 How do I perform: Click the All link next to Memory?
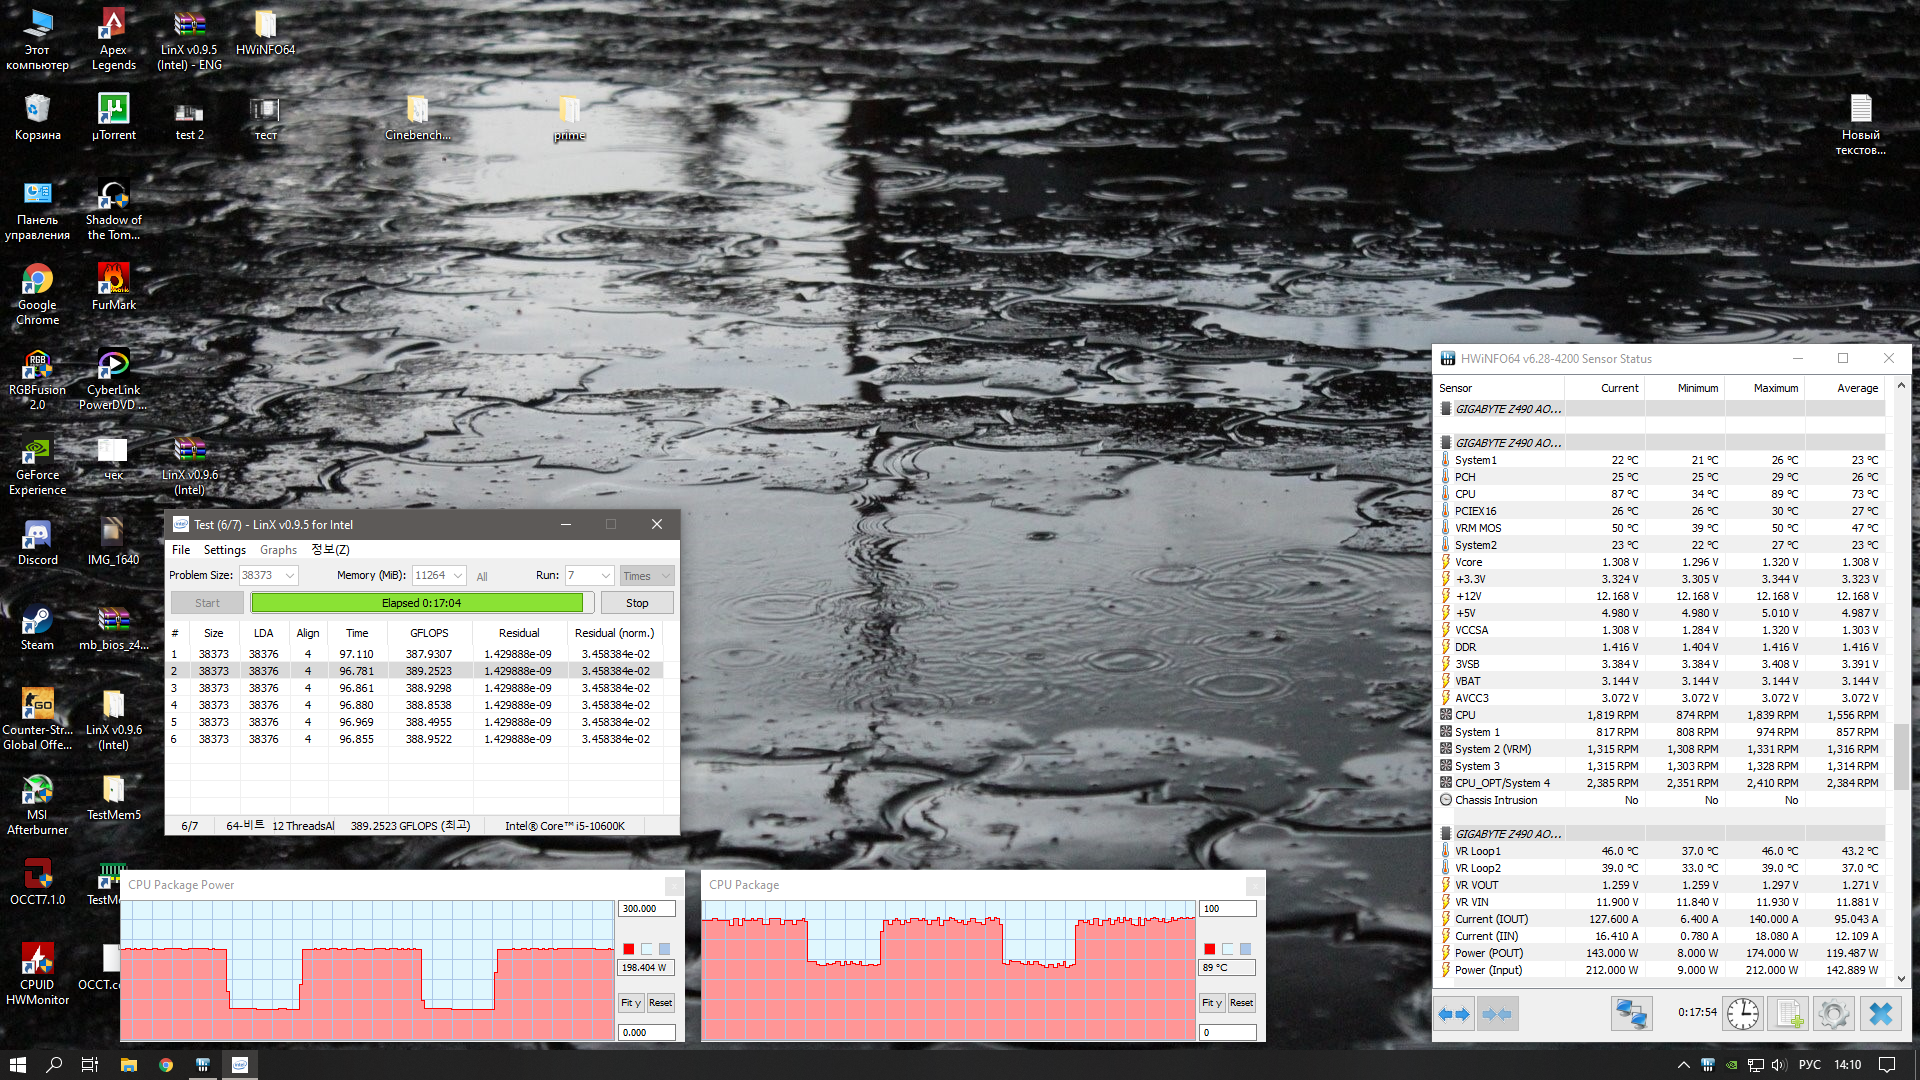(x=482, y=577)
